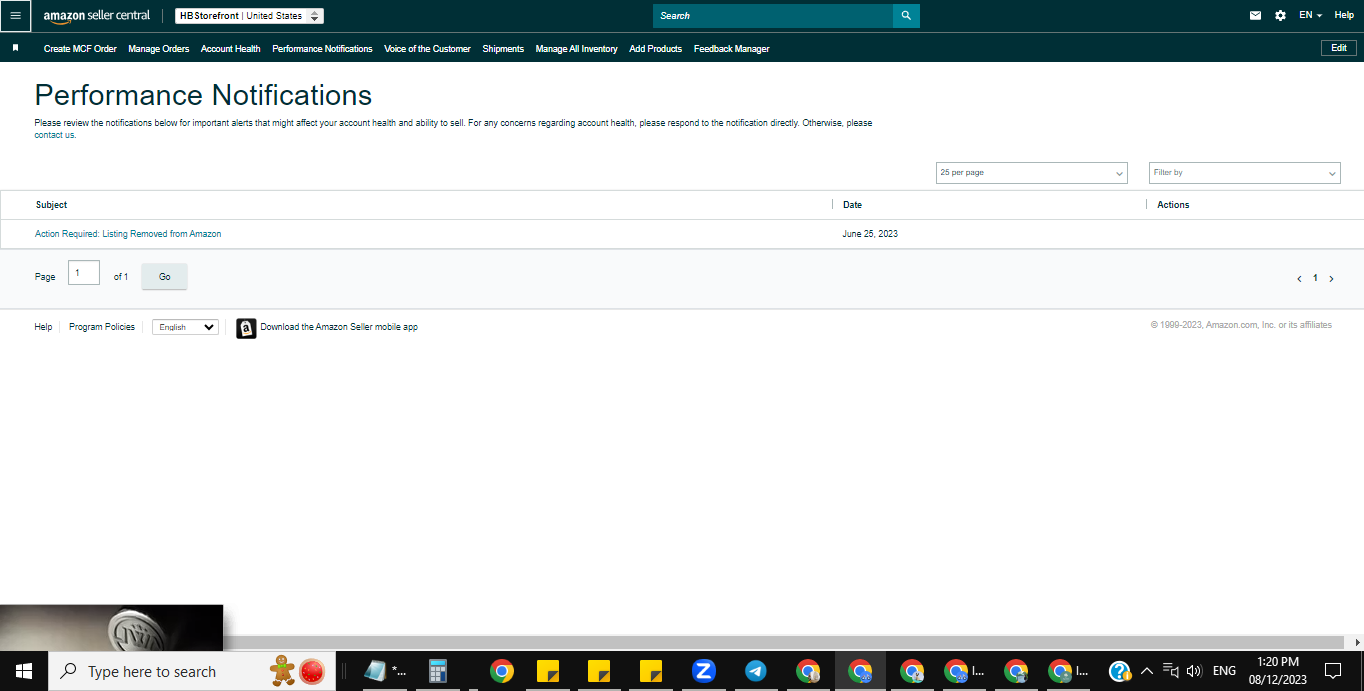Viewport: 1364px width, 691px height.
Task: Expand the 25 per page dropdown
Action: [1031, 173]
